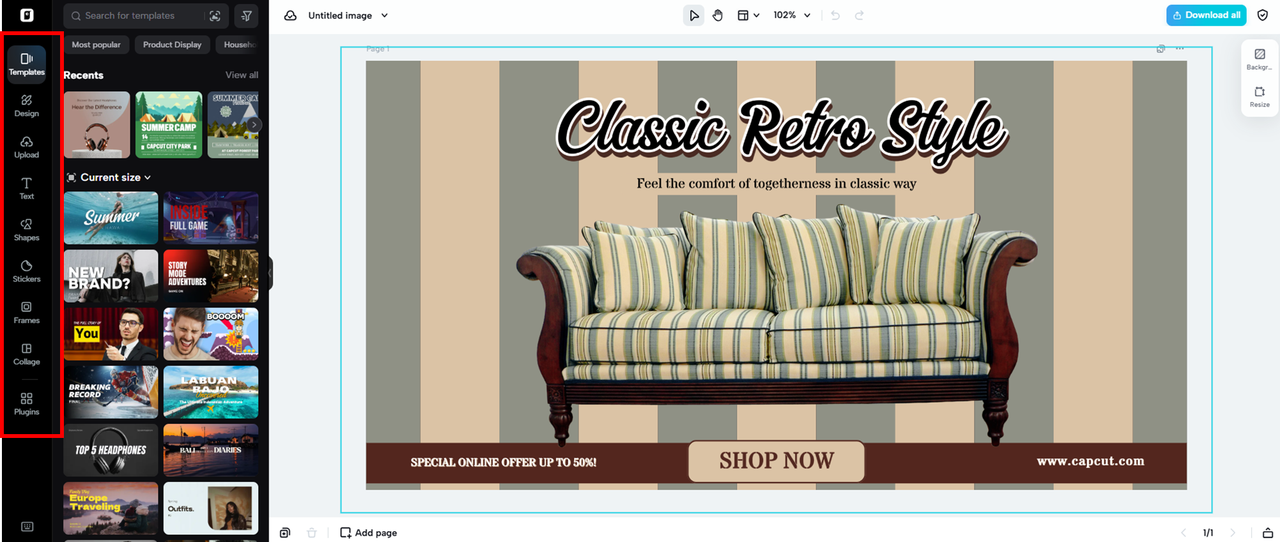Collapse the templates side panel handle
The height and width of the screenshot is (542, 1280).
click(269, 273)
